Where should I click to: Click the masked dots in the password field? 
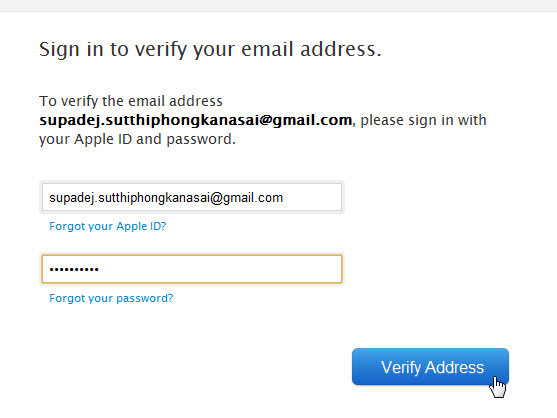click(74, 269)
